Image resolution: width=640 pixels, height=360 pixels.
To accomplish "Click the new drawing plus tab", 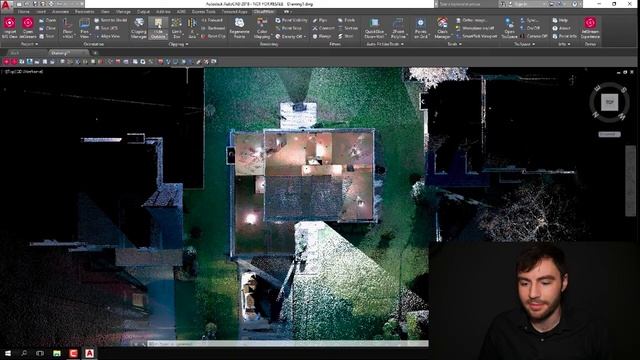I will click(95, 53).
